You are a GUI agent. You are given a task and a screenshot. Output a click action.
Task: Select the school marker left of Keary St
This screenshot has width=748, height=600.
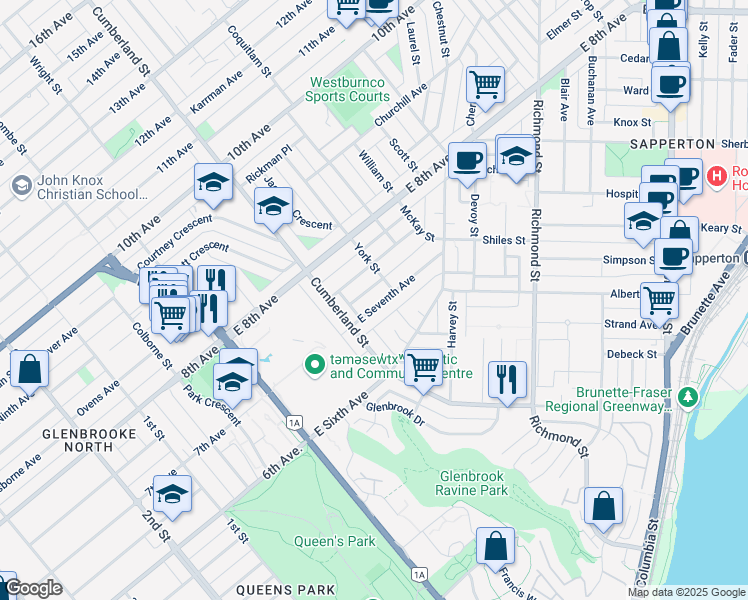(643, 222)
